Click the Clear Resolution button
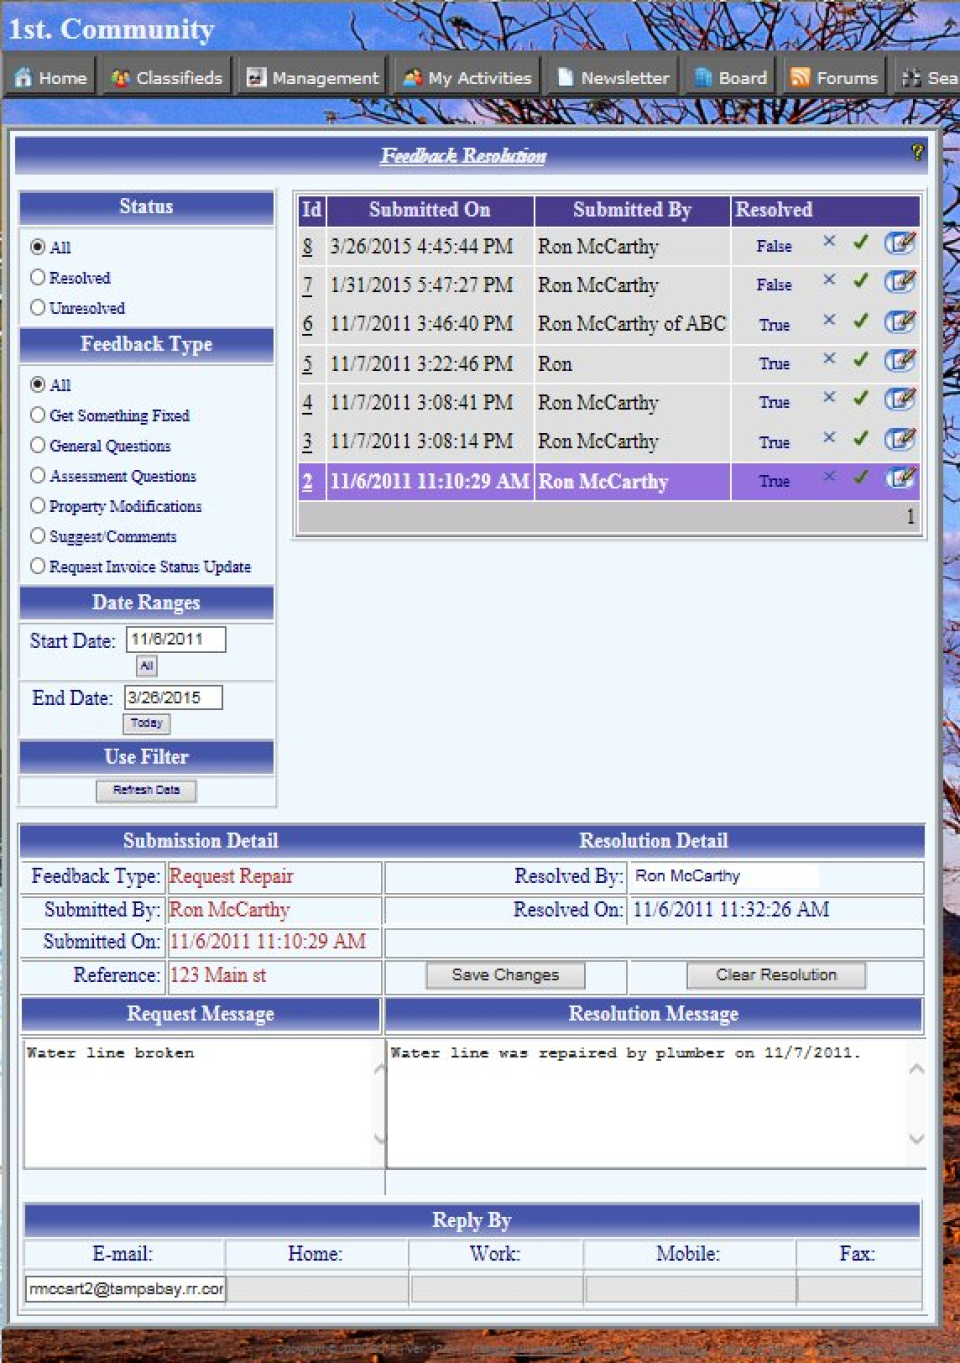960x1363 pixels. [x=776, y=975]
